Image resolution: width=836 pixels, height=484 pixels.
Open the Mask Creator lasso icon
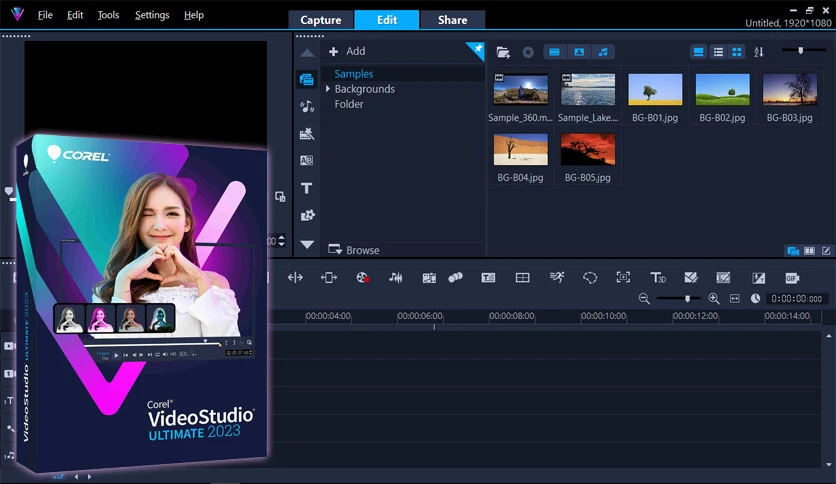(590, 278)
